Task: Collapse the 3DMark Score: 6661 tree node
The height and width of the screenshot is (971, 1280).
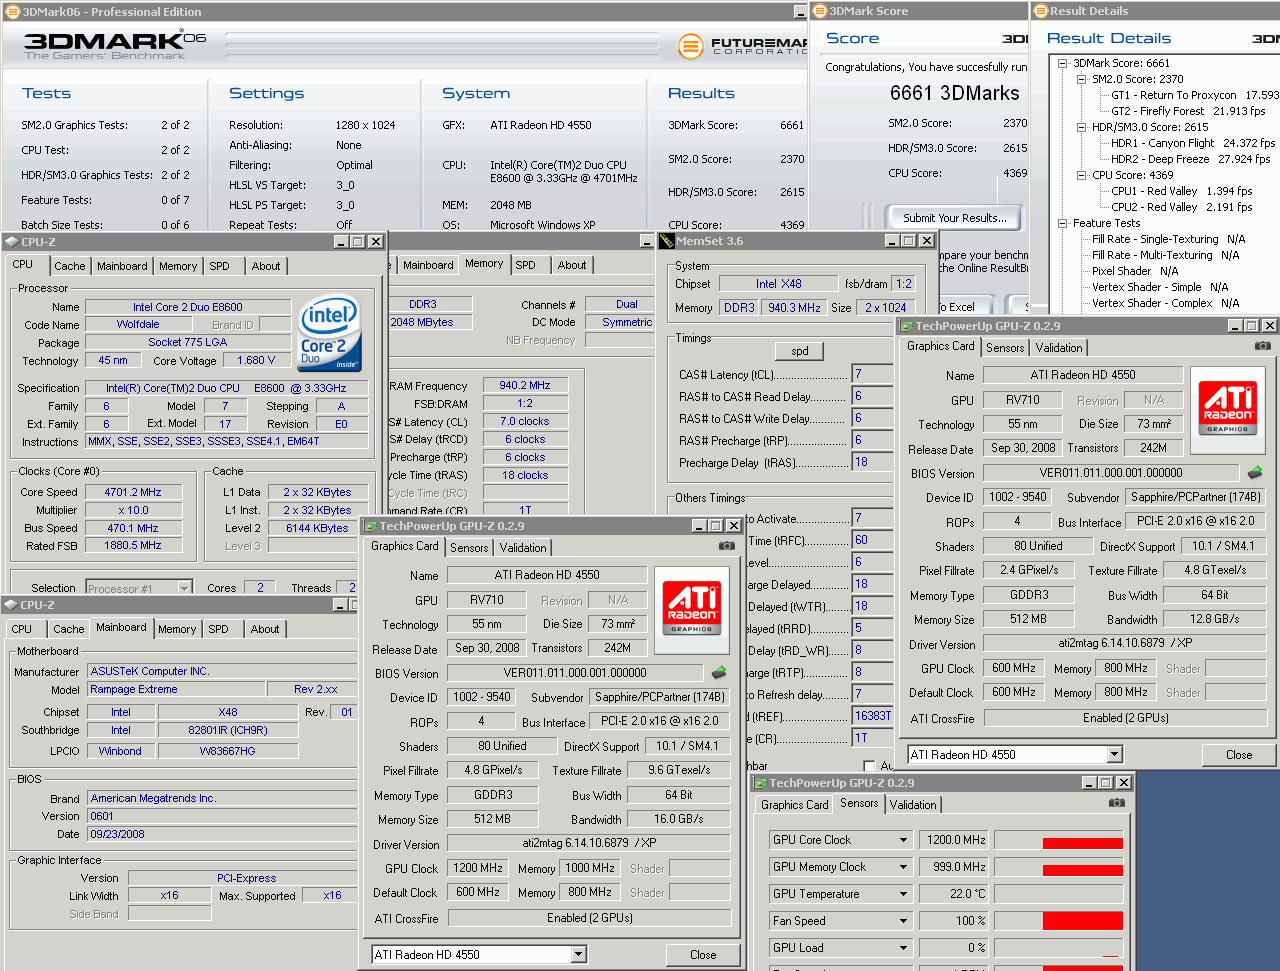Action: [x=1063, y=63]
